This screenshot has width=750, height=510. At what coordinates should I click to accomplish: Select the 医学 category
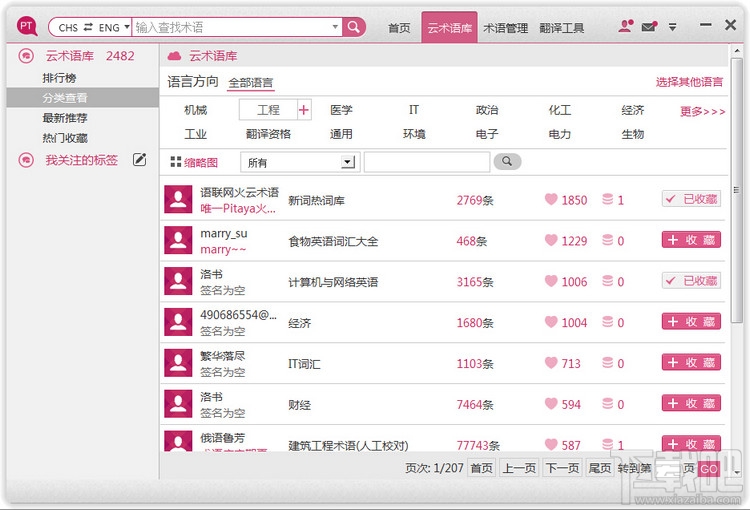click(x=341, y=110)
